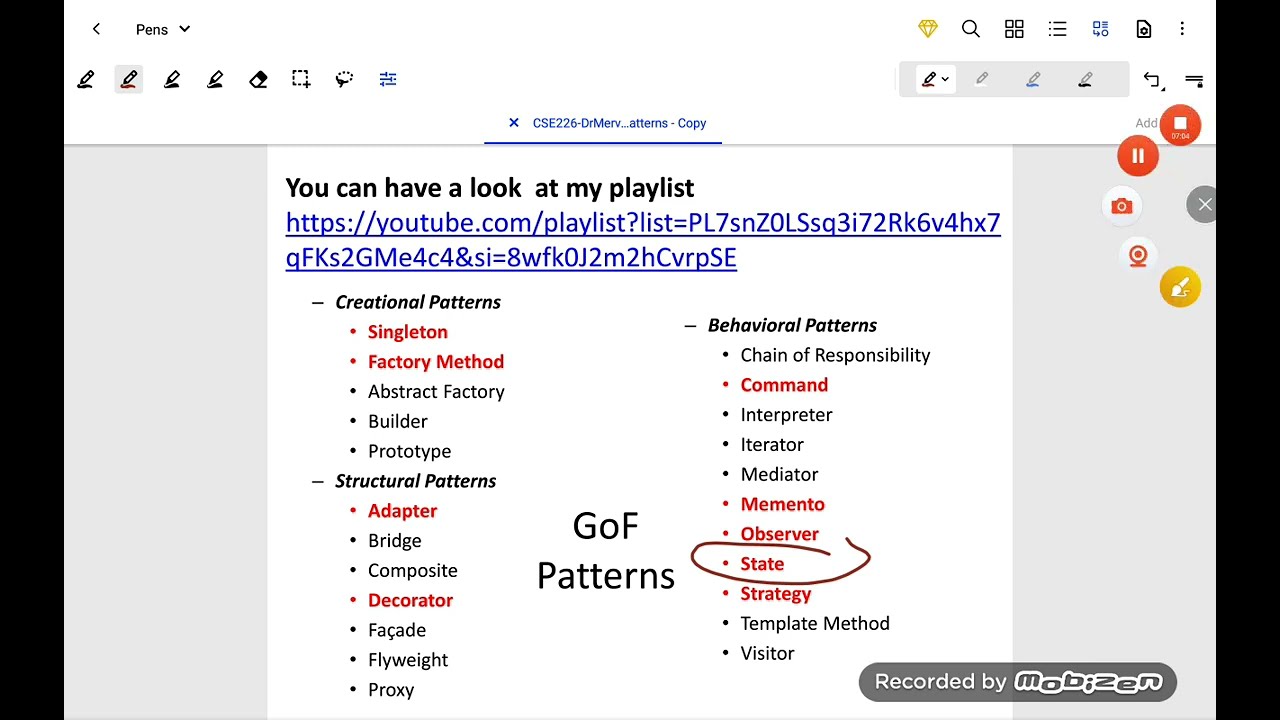Click the 'Interpreter' list item
The width and height of the screenshot is (1280, 720).
(786, 415)
